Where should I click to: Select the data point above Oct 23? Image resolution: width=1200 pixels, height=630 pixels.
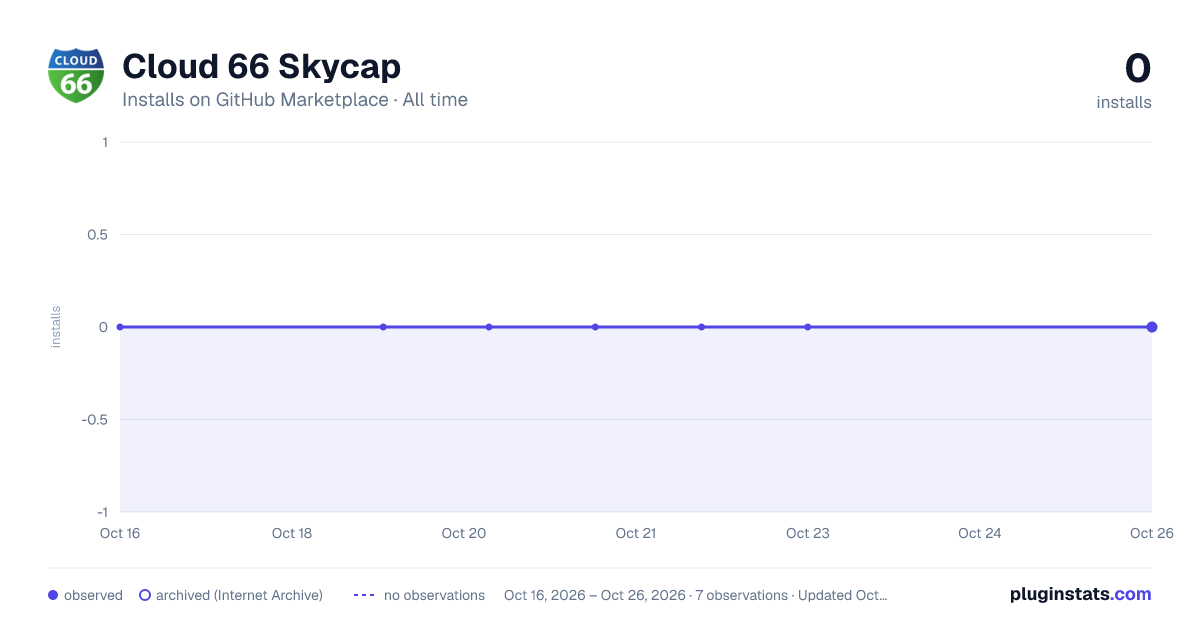point(808,327)
